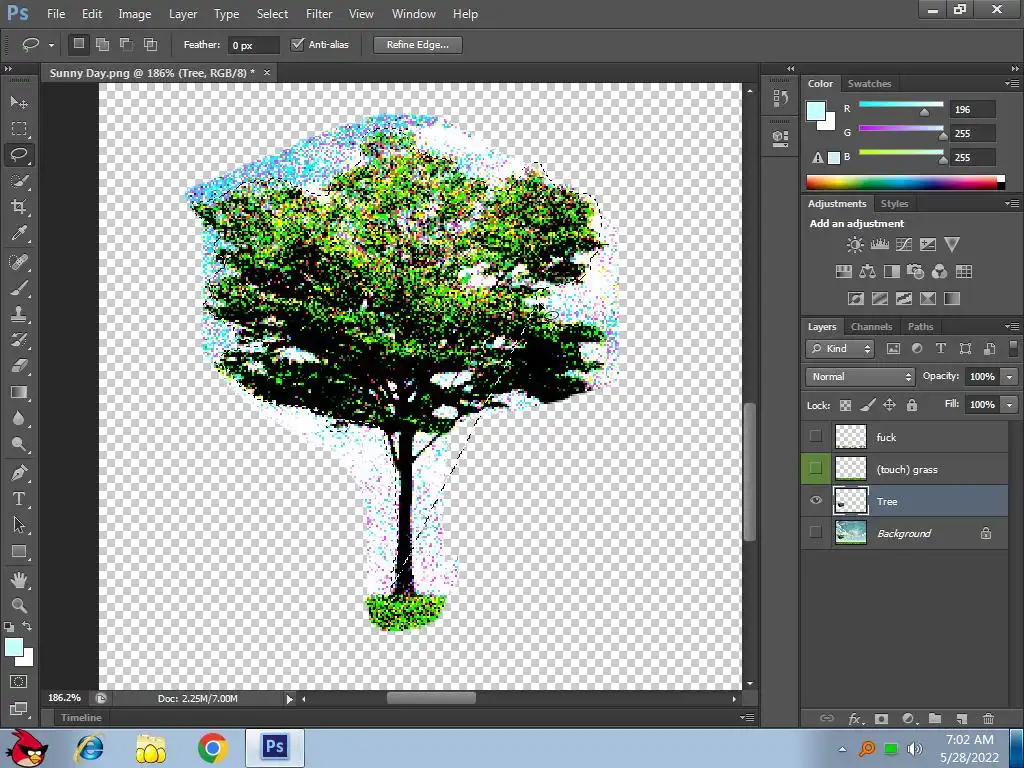1024x768 pixels.
Task: Add a Levels adjustment
Action: [880, 244]
